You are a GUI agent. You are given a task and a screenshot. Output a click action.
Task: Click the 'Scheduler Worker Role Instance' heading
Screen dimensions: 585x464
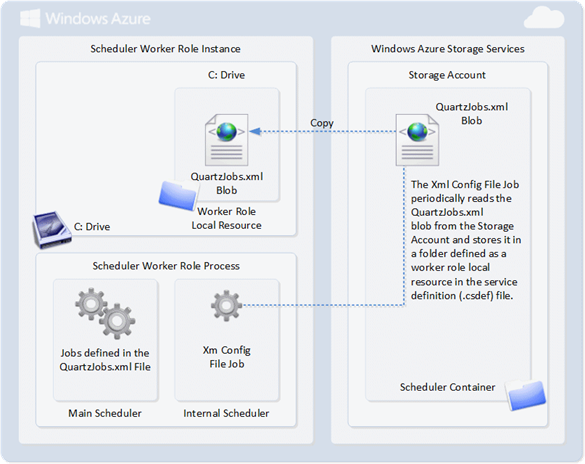click(165, 49)
